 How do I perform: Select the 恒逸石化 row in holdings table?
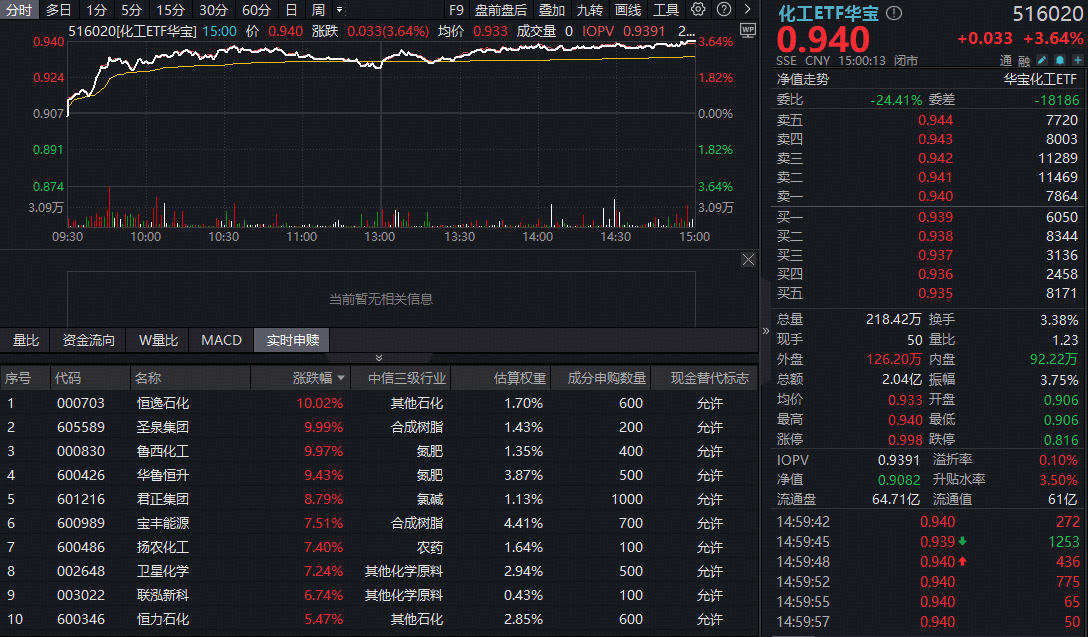click(x=163, y=403)
